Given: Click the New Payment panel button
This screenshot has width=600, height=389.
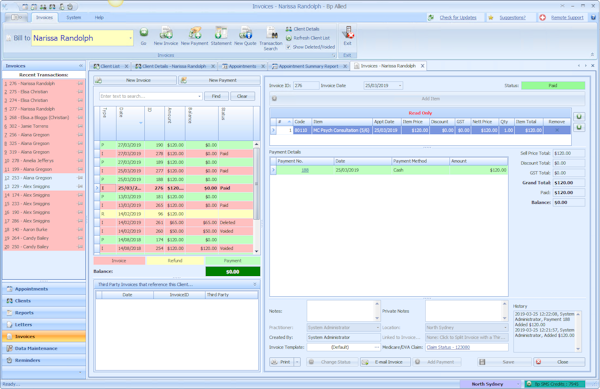Looking at the screenshot, I should tap(219, 80).
